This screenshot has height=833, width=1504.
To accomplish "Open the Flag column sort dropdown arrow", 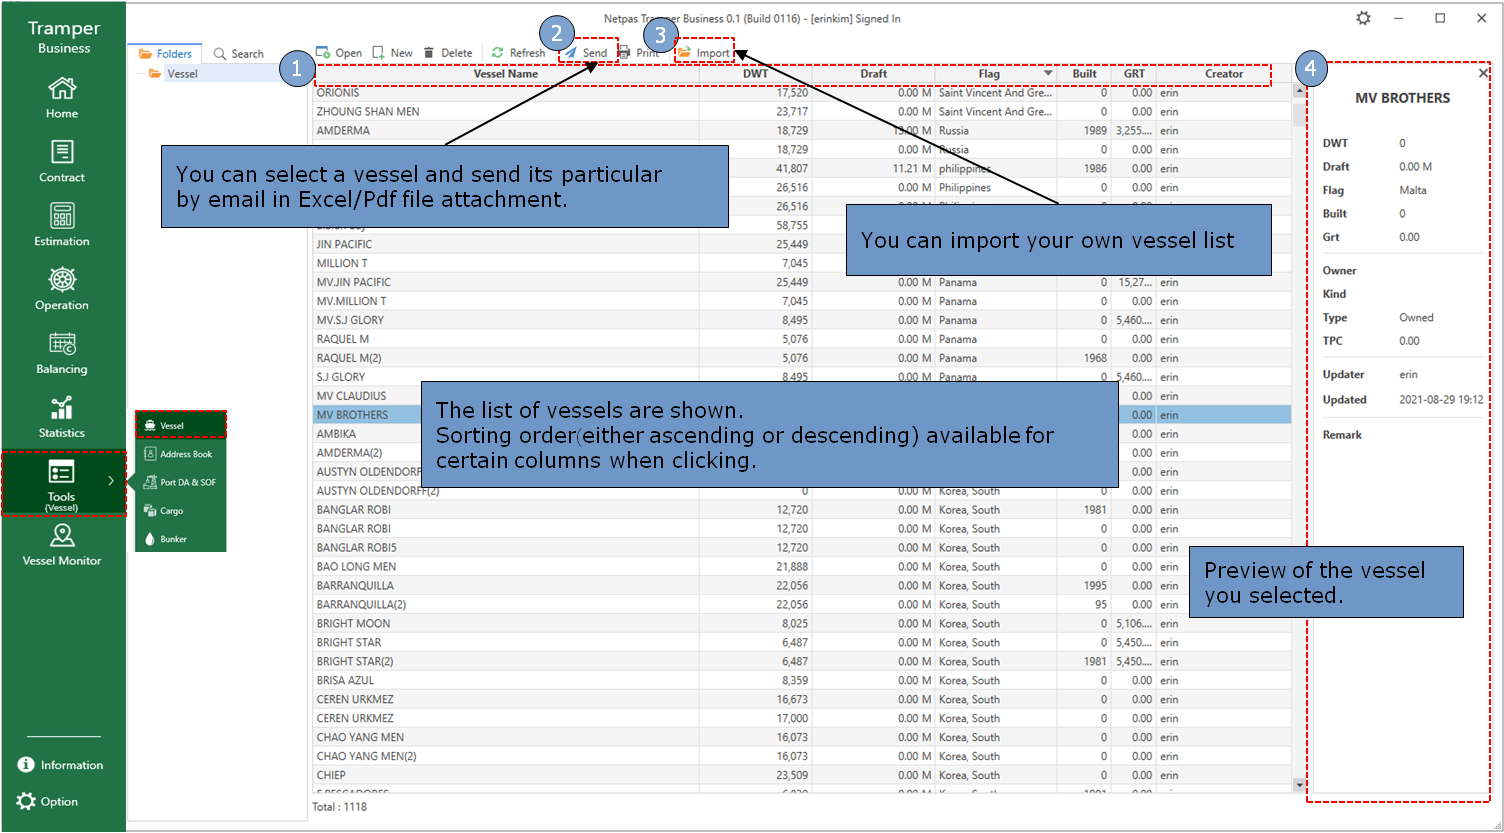I will pyautogui.click(x=1048, y=74).
